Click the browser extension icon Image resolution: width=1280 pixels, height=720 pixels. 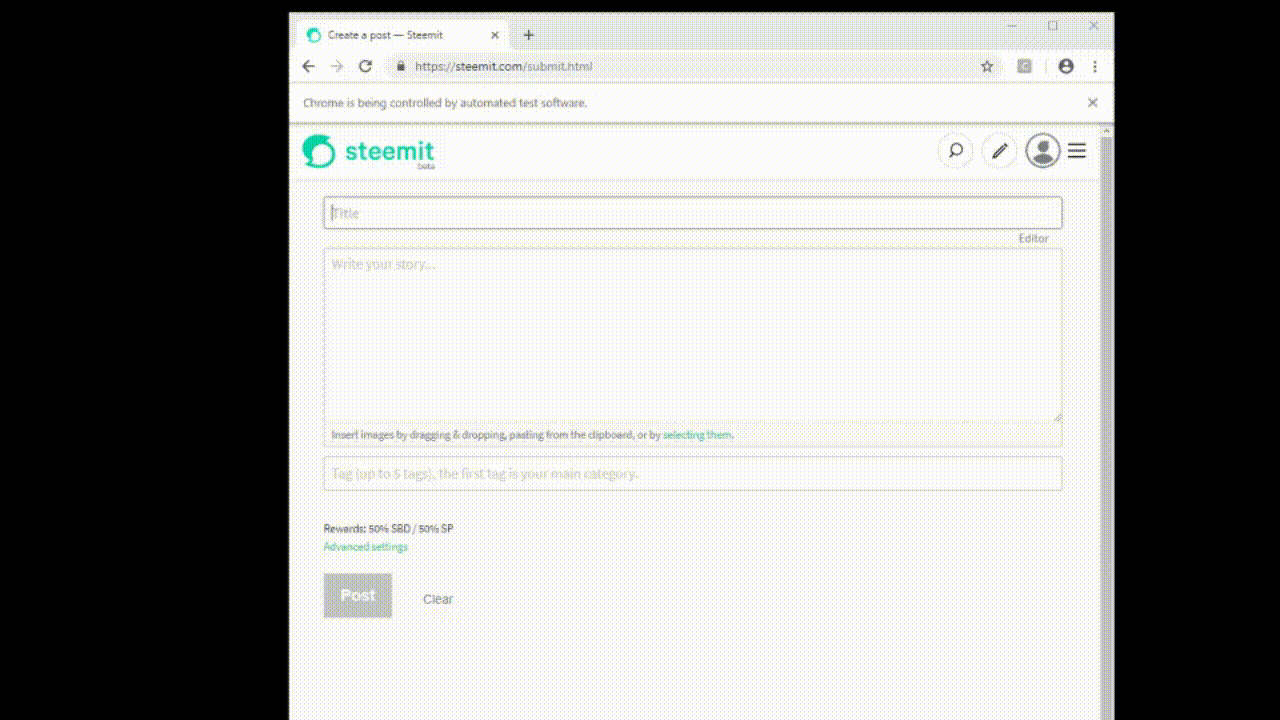click(1025, 66)
